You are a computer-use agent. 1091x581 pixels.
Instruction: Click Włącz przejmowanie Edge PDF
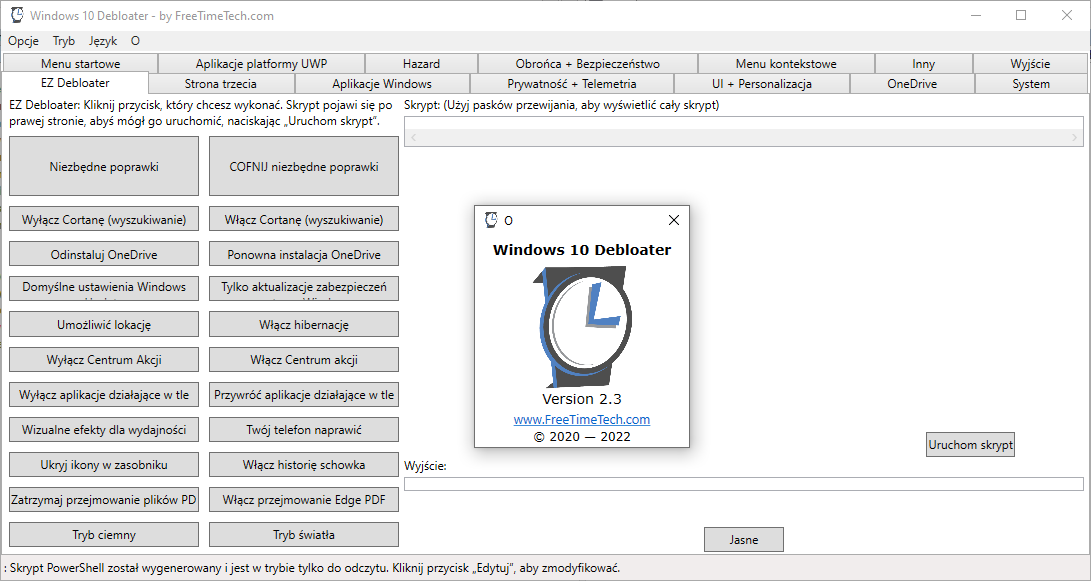304,500
